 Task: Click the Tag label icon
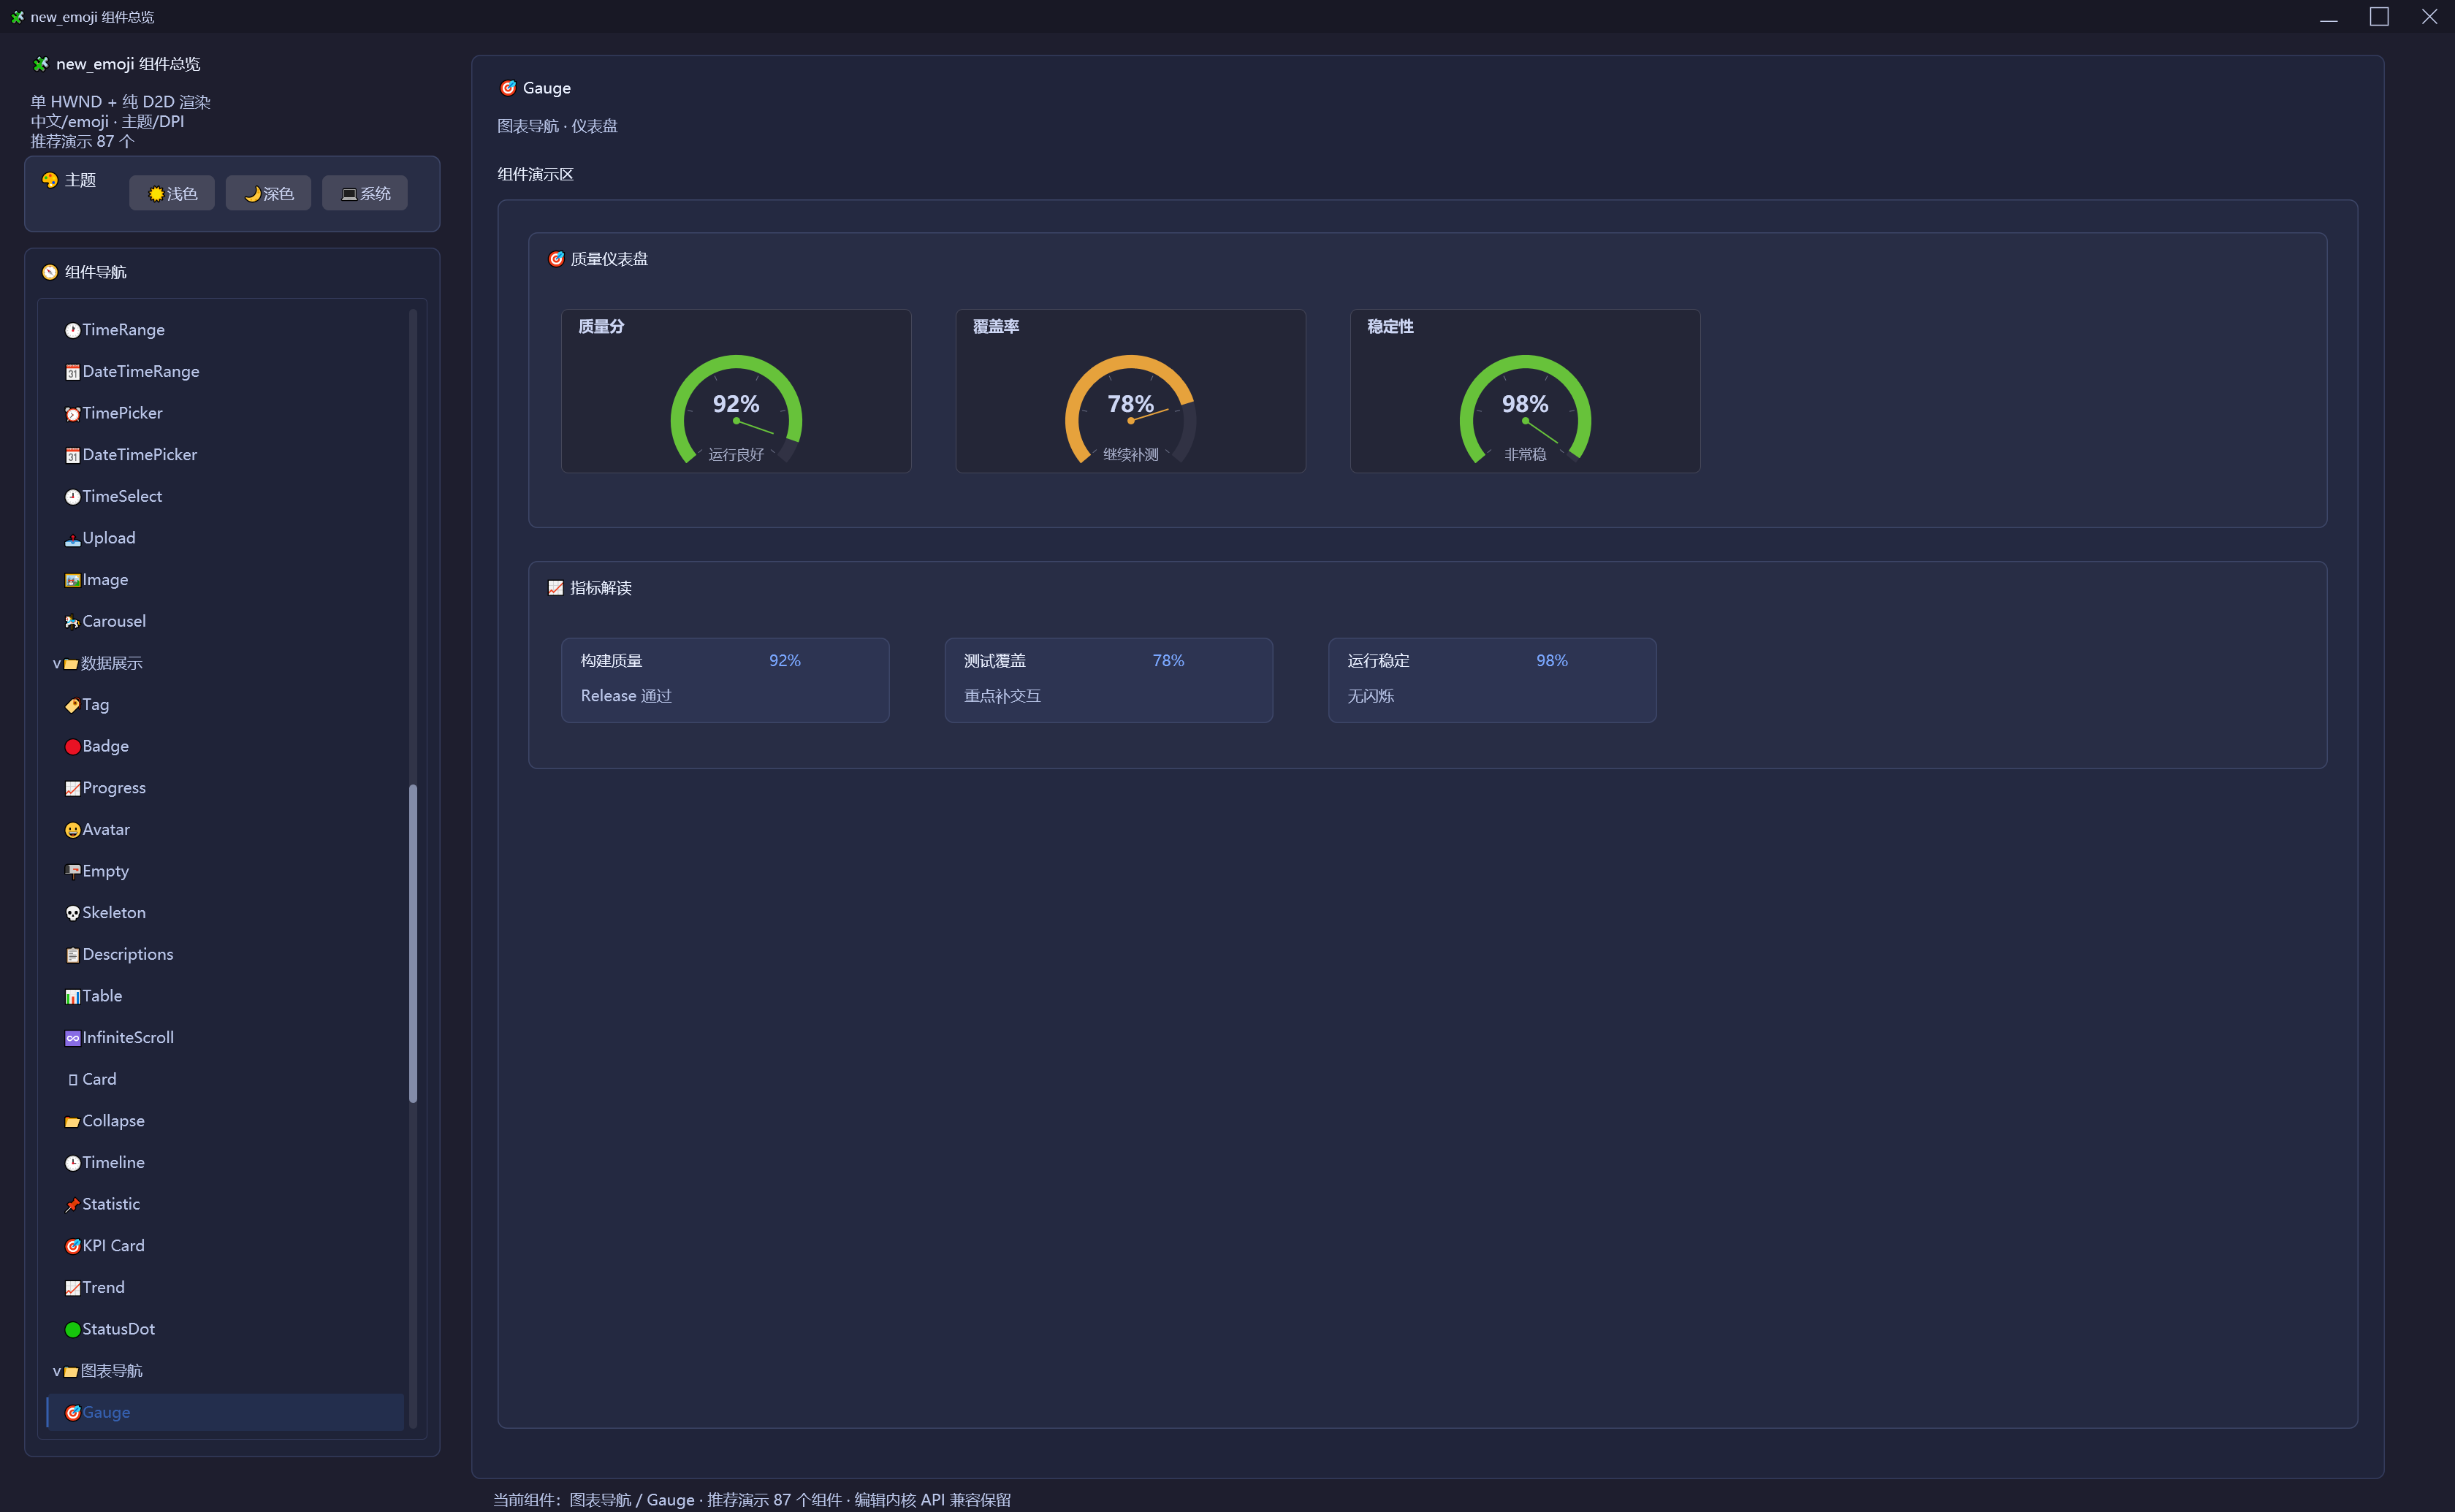pyautogui.click(x=72, y=706)
